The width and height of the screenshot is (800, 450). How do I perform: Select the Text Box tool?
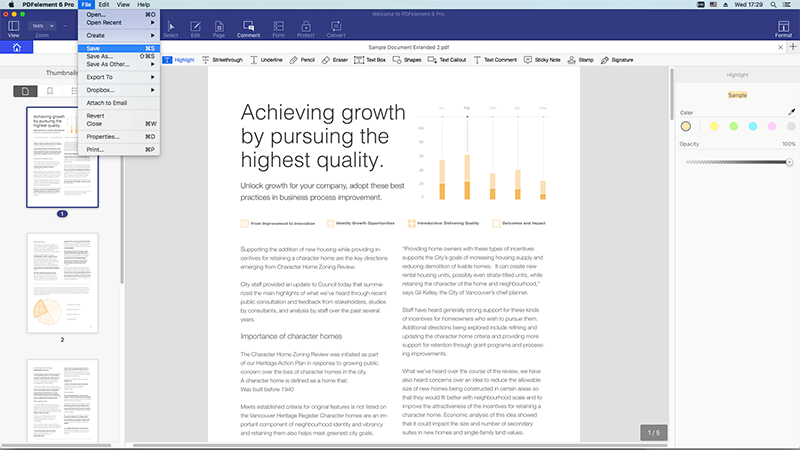point(370,60)
